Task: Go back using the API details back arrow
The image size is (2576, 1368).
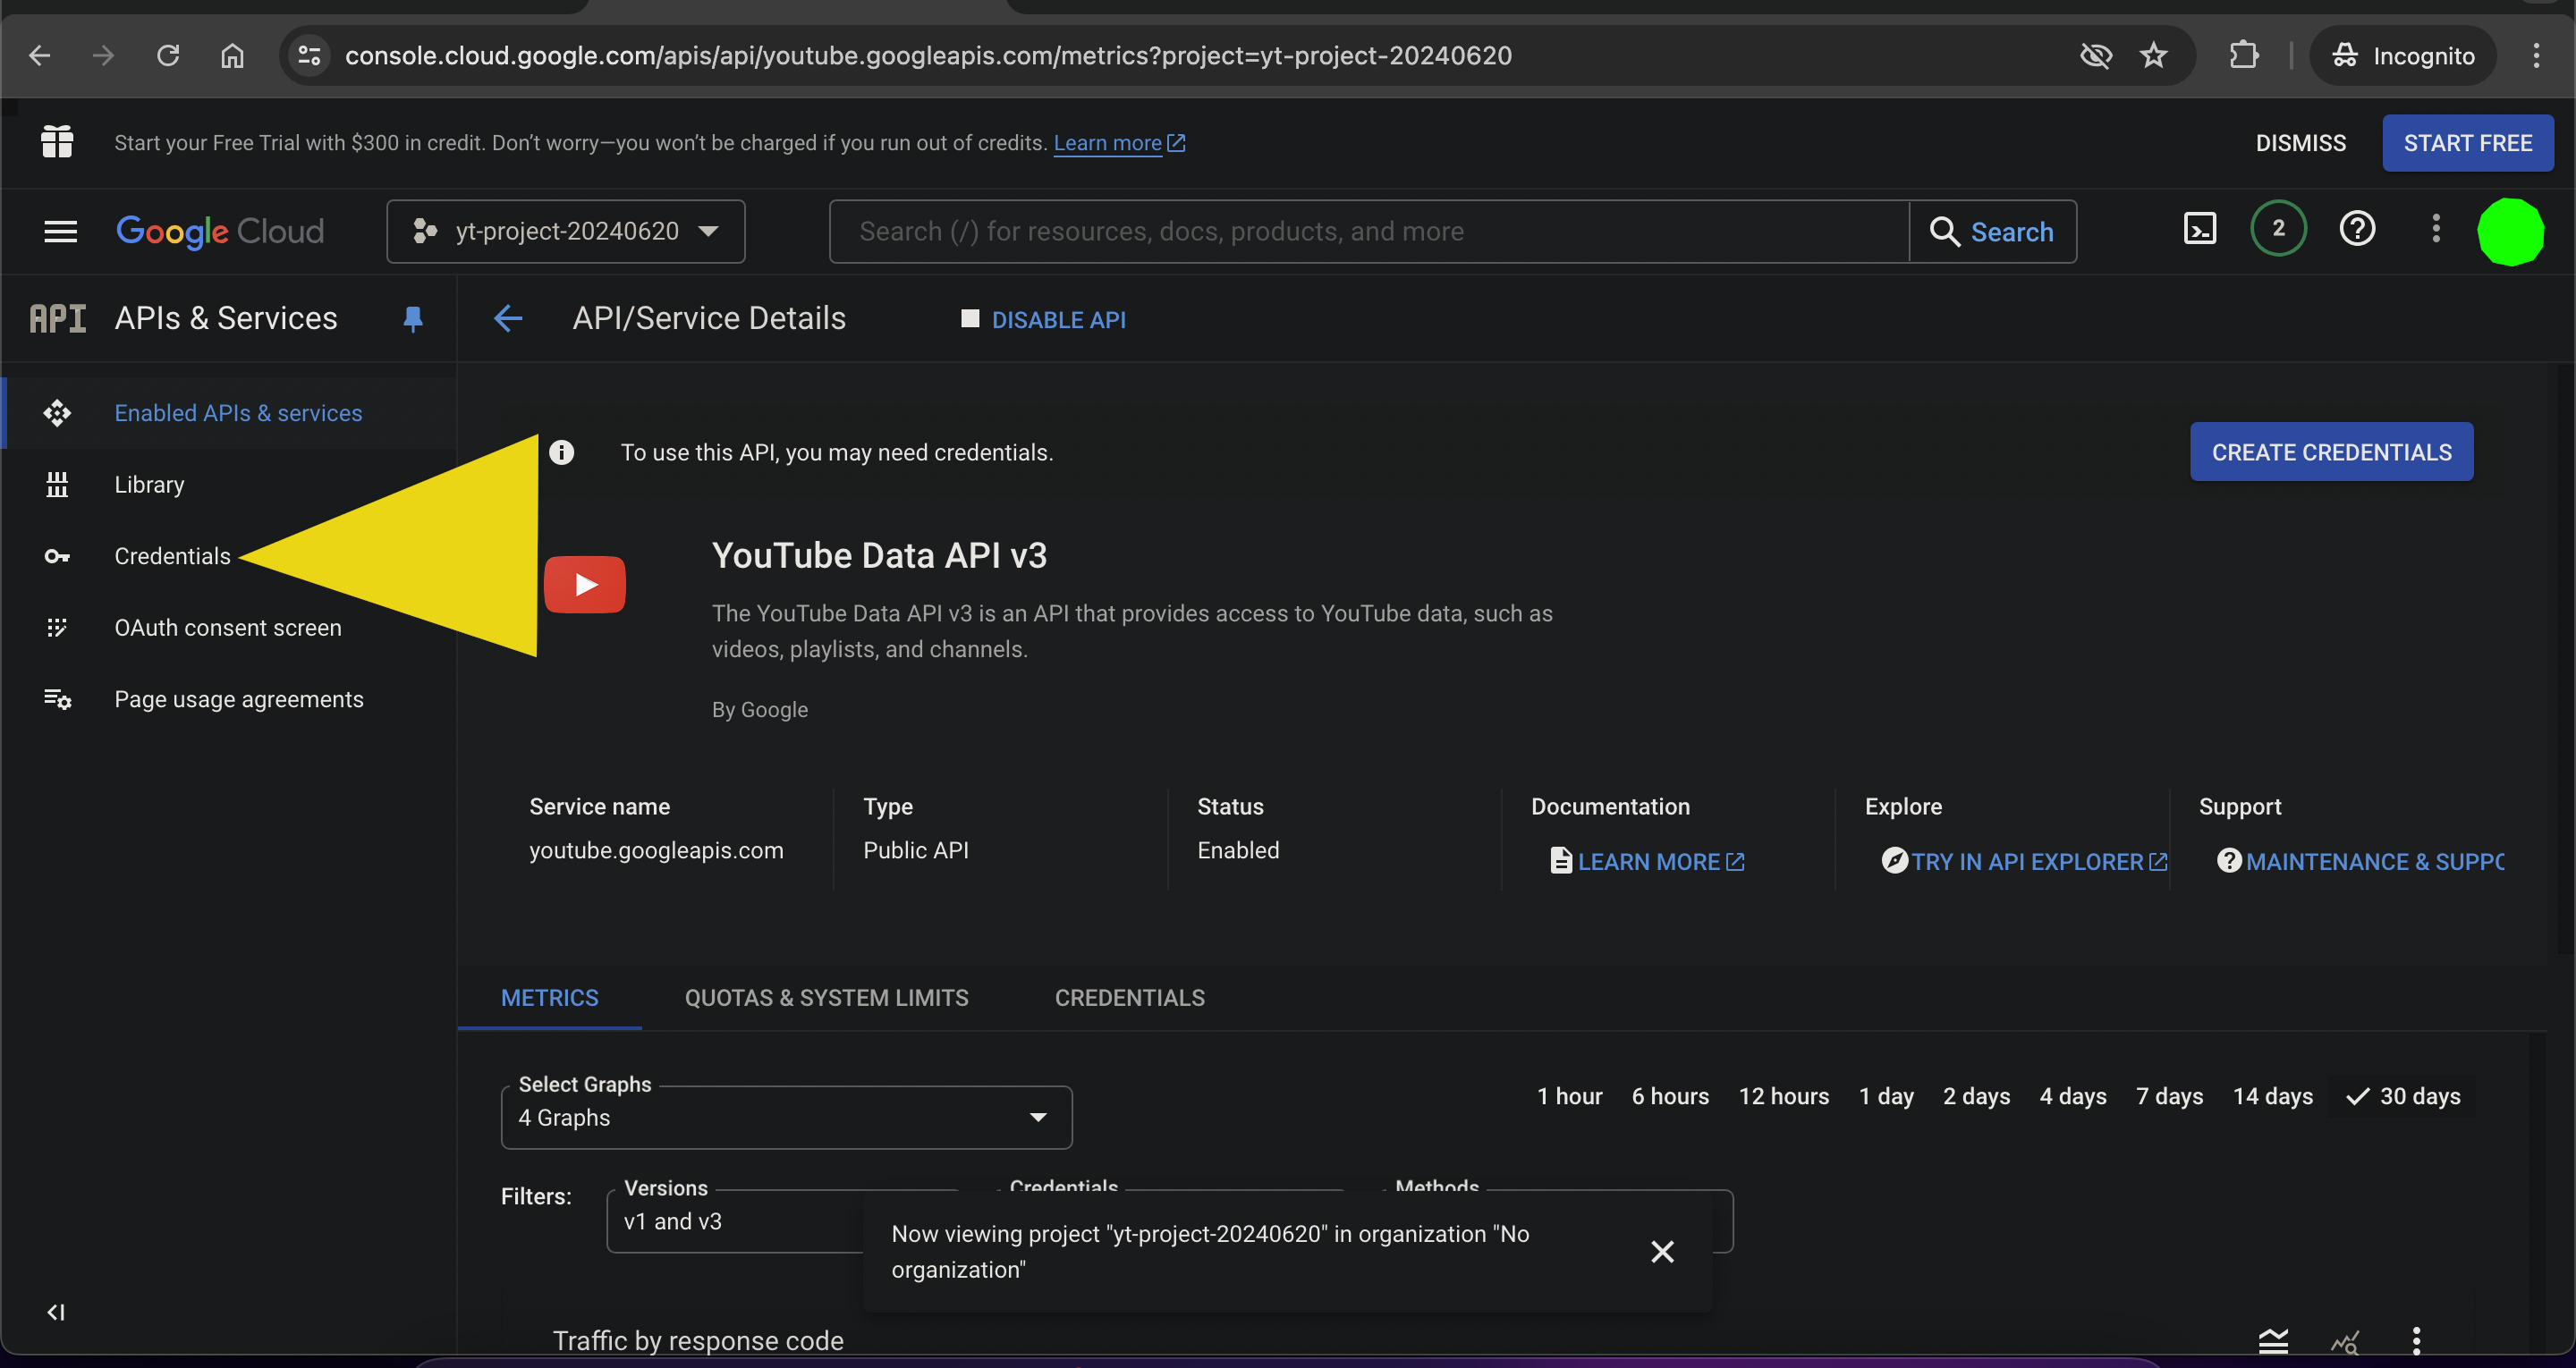Action: tap(508, 319)
